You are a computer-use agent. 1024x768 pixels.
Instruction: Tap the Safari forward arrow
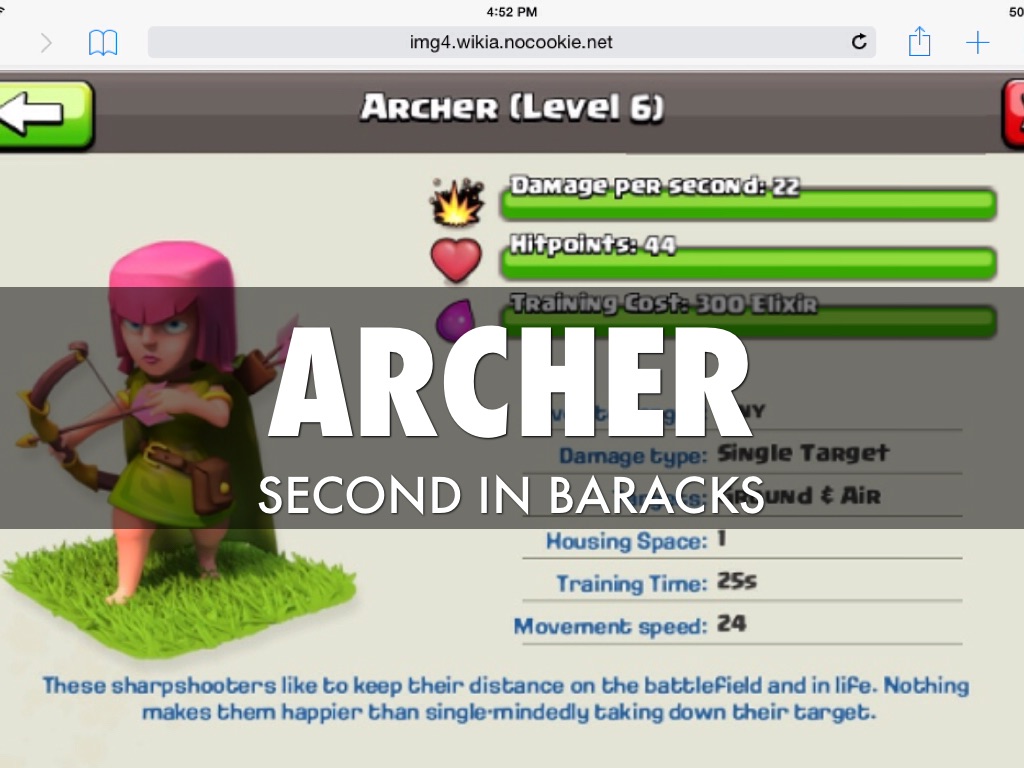point(46,43)
